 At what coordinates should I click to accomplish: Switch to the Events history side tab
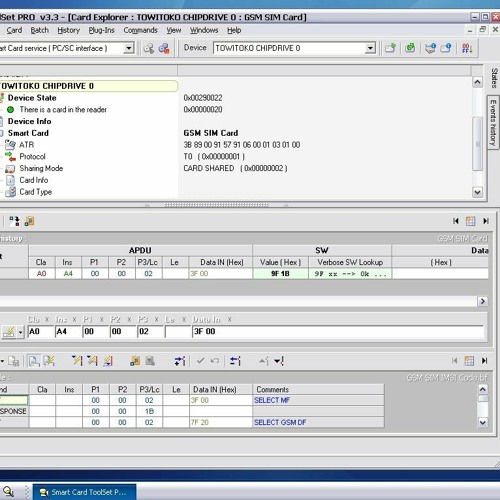point(494,123)
